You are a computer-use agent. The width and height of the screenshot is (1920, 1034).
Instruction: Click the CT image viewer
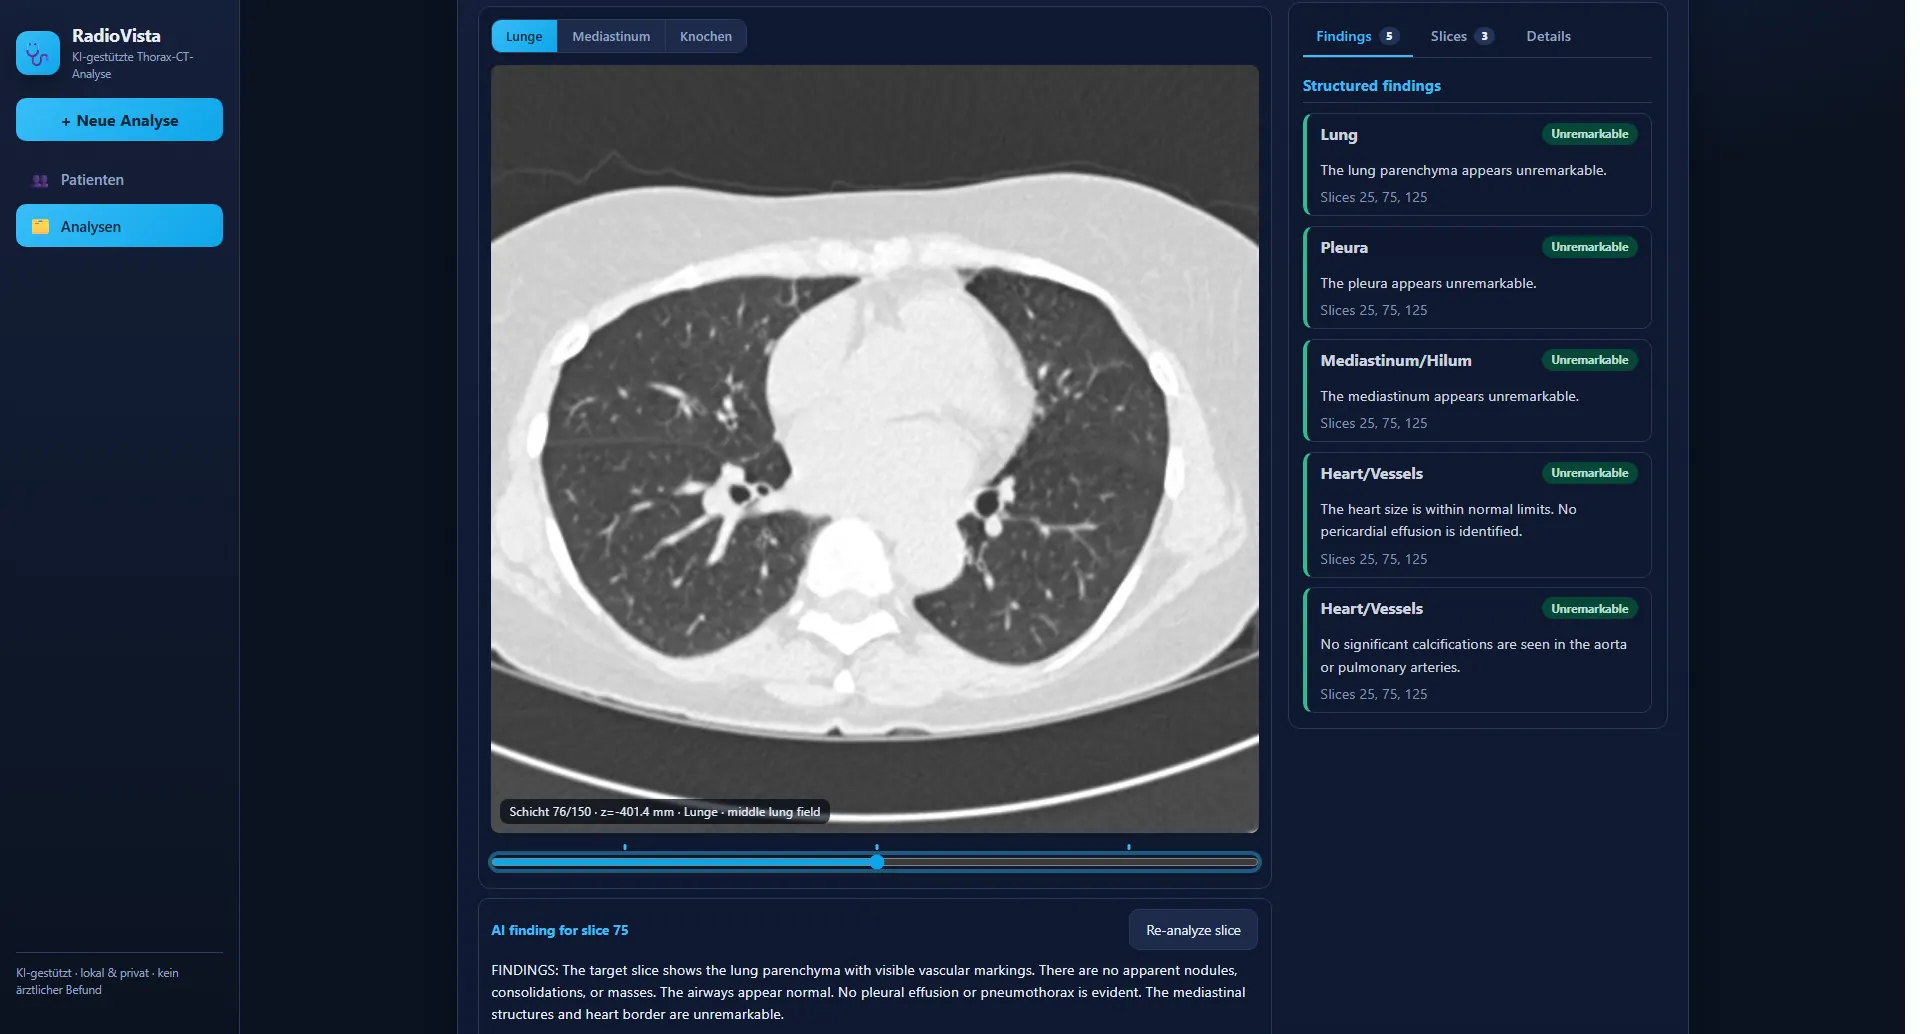tap(874, 449)
